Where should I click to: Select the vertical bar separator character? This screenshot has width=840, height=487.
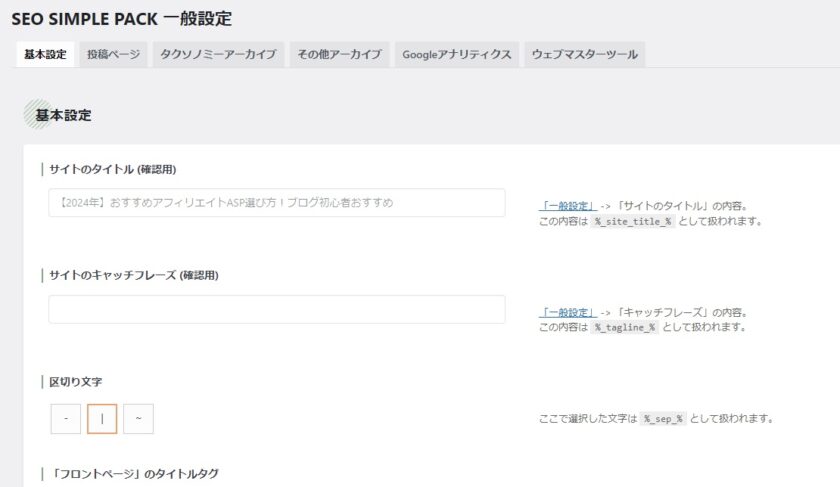(x=102, y=418)
